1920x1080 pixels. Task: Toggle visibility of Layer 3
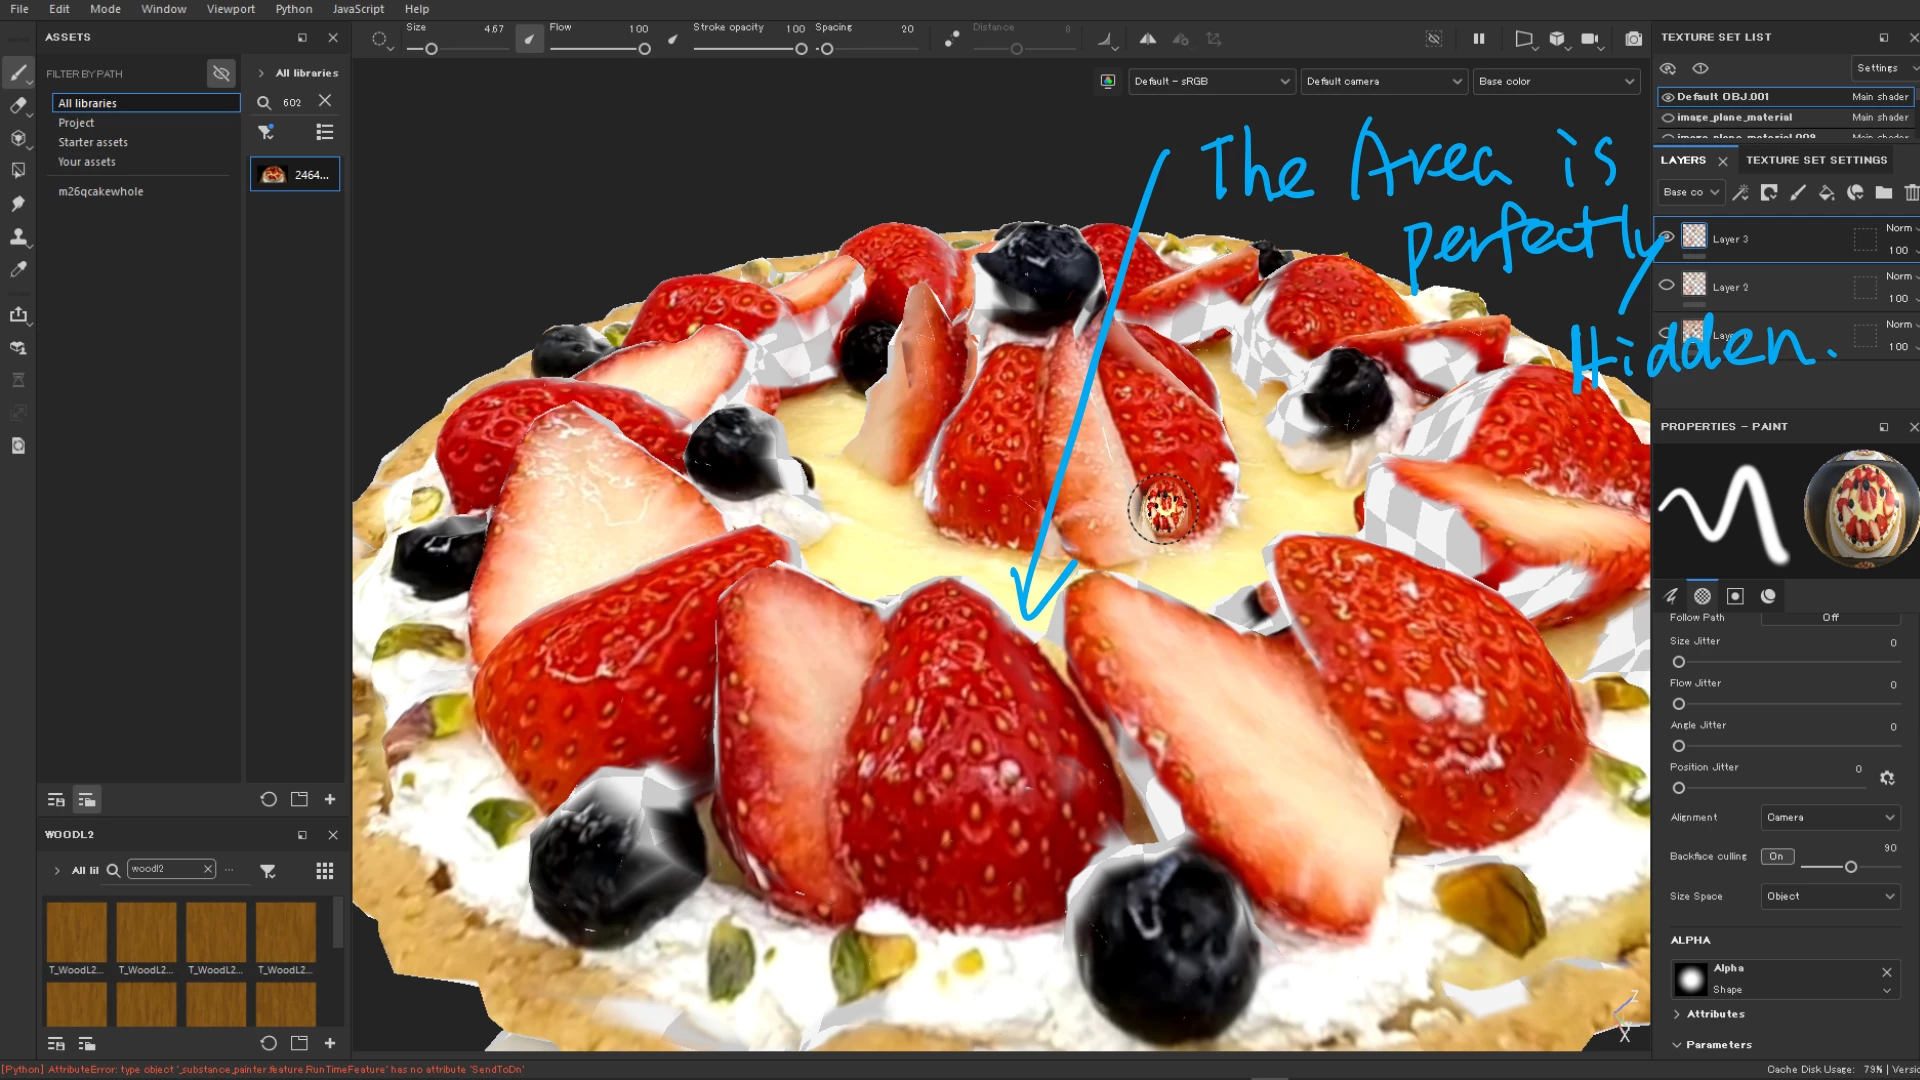click(1666, 237)
